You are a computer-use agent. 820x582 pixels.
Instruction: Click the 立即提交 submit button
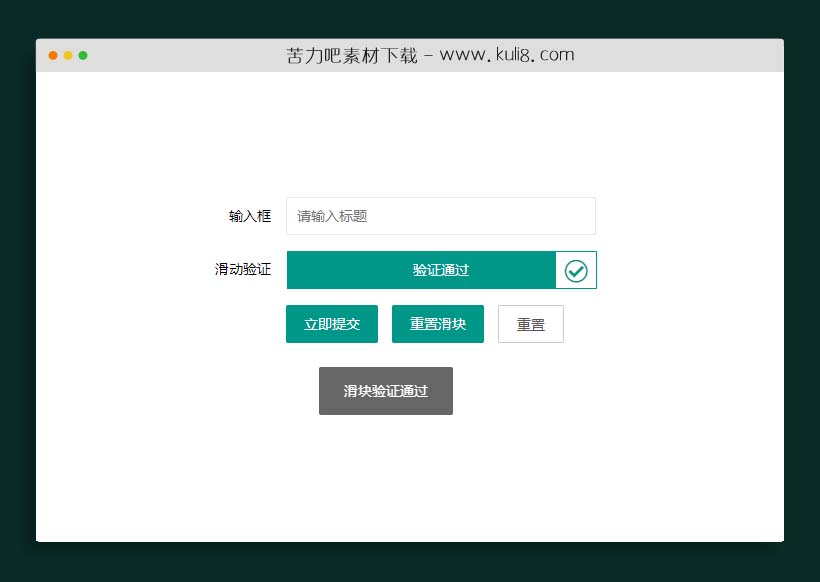pyautogui.click(x=331, y=323)
